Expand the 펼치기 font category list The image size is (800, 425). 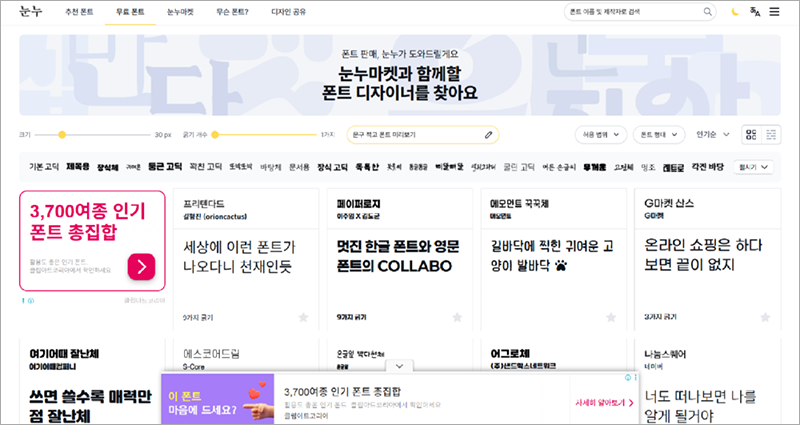754,166
